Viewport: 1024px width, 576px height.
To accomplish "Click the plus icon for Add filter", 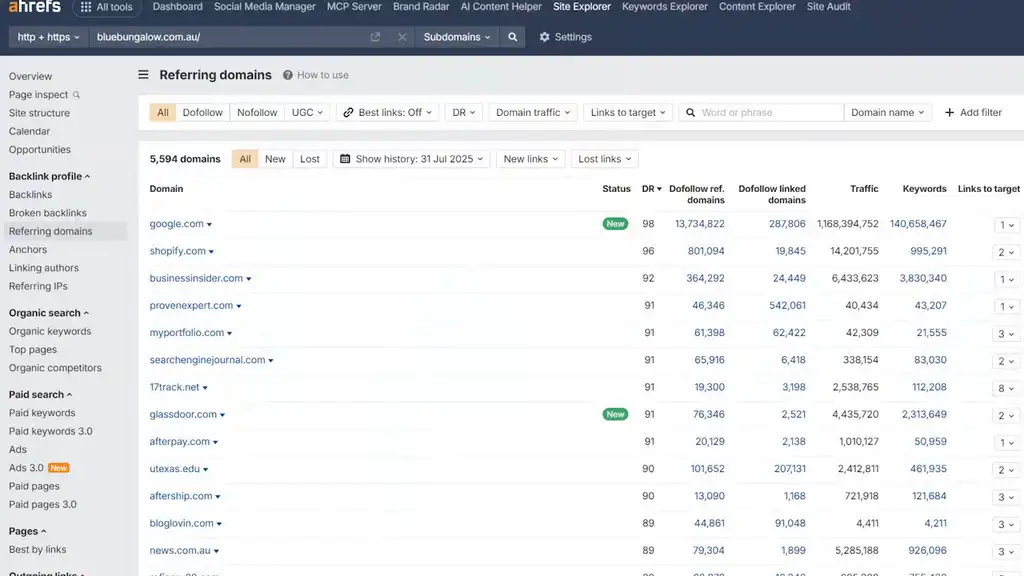I will (x=949, y=112).
